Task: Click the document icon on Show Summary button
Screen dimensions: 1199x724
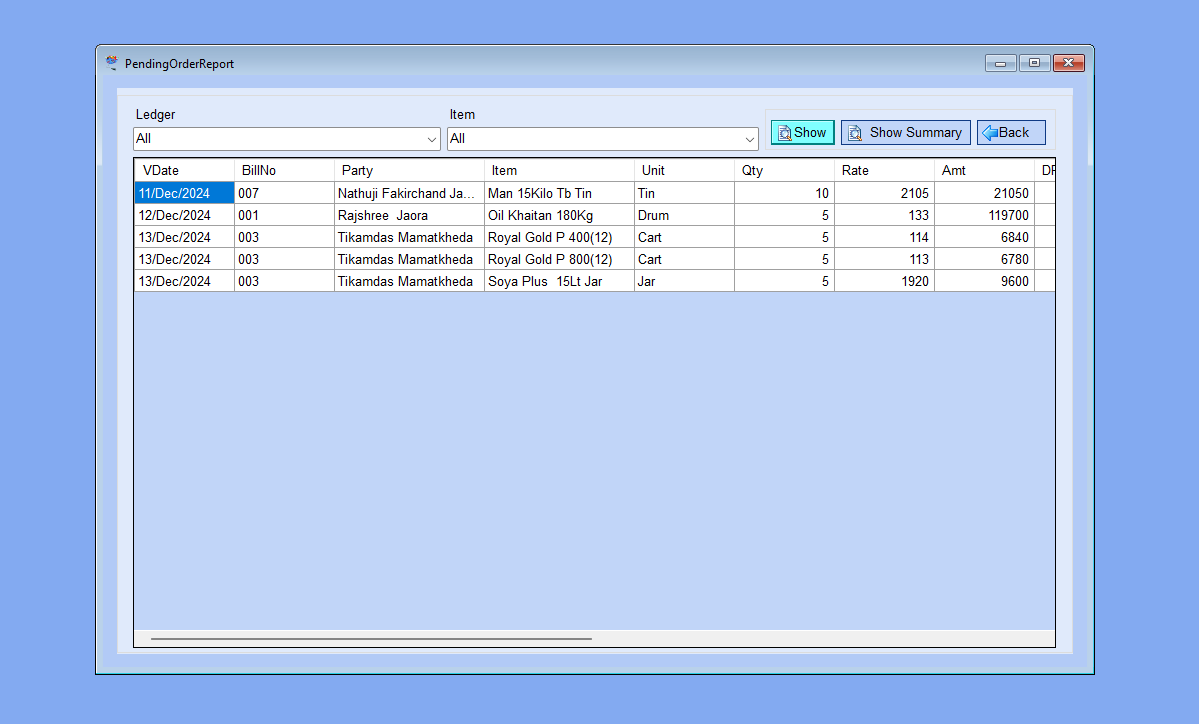Action: pos(855,133)
